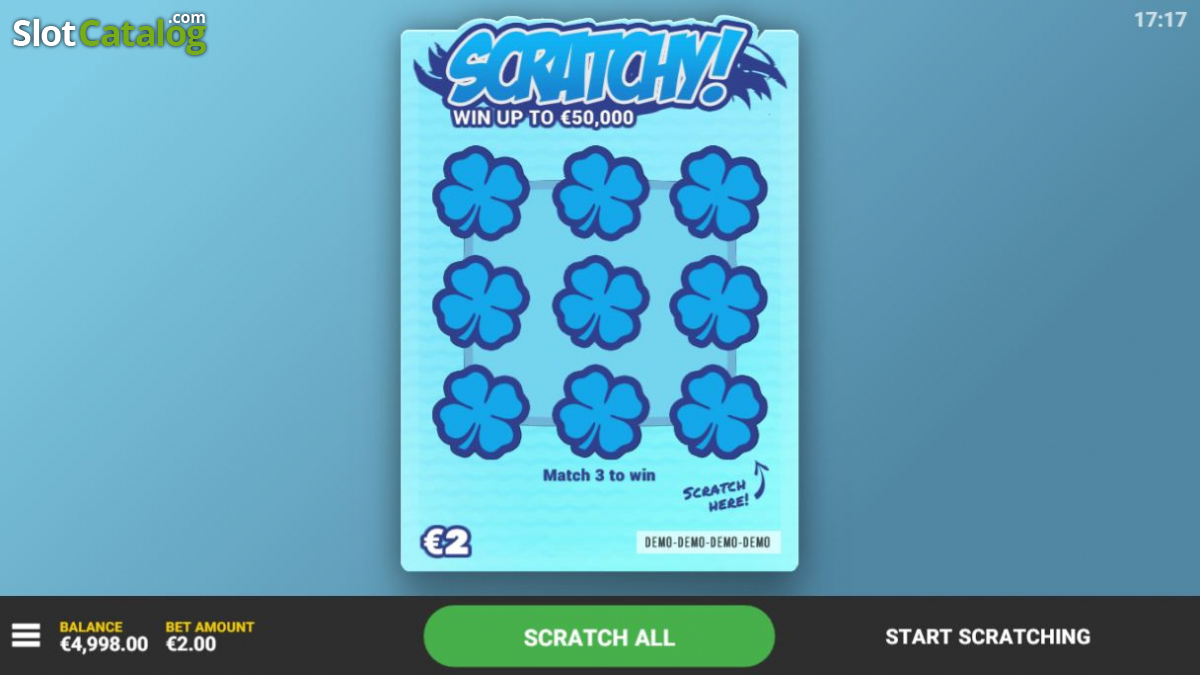Click the Balance display

103,636
